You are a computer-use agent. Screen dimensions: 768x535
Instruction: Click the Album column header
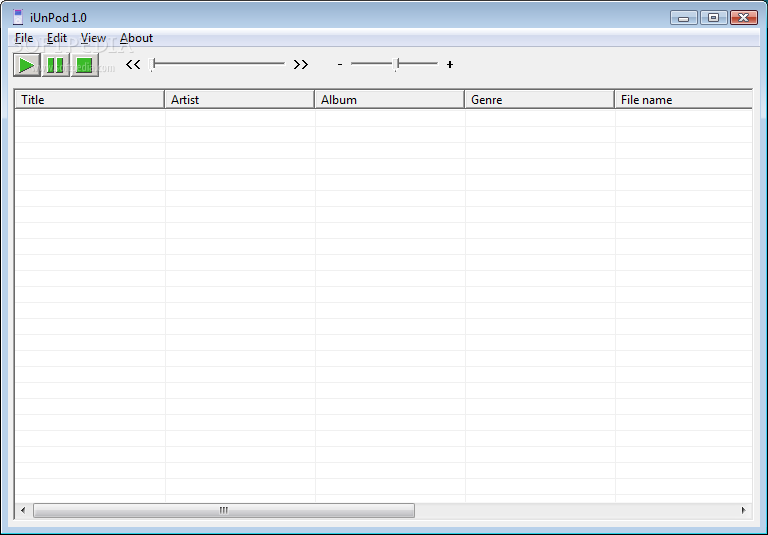389,100
